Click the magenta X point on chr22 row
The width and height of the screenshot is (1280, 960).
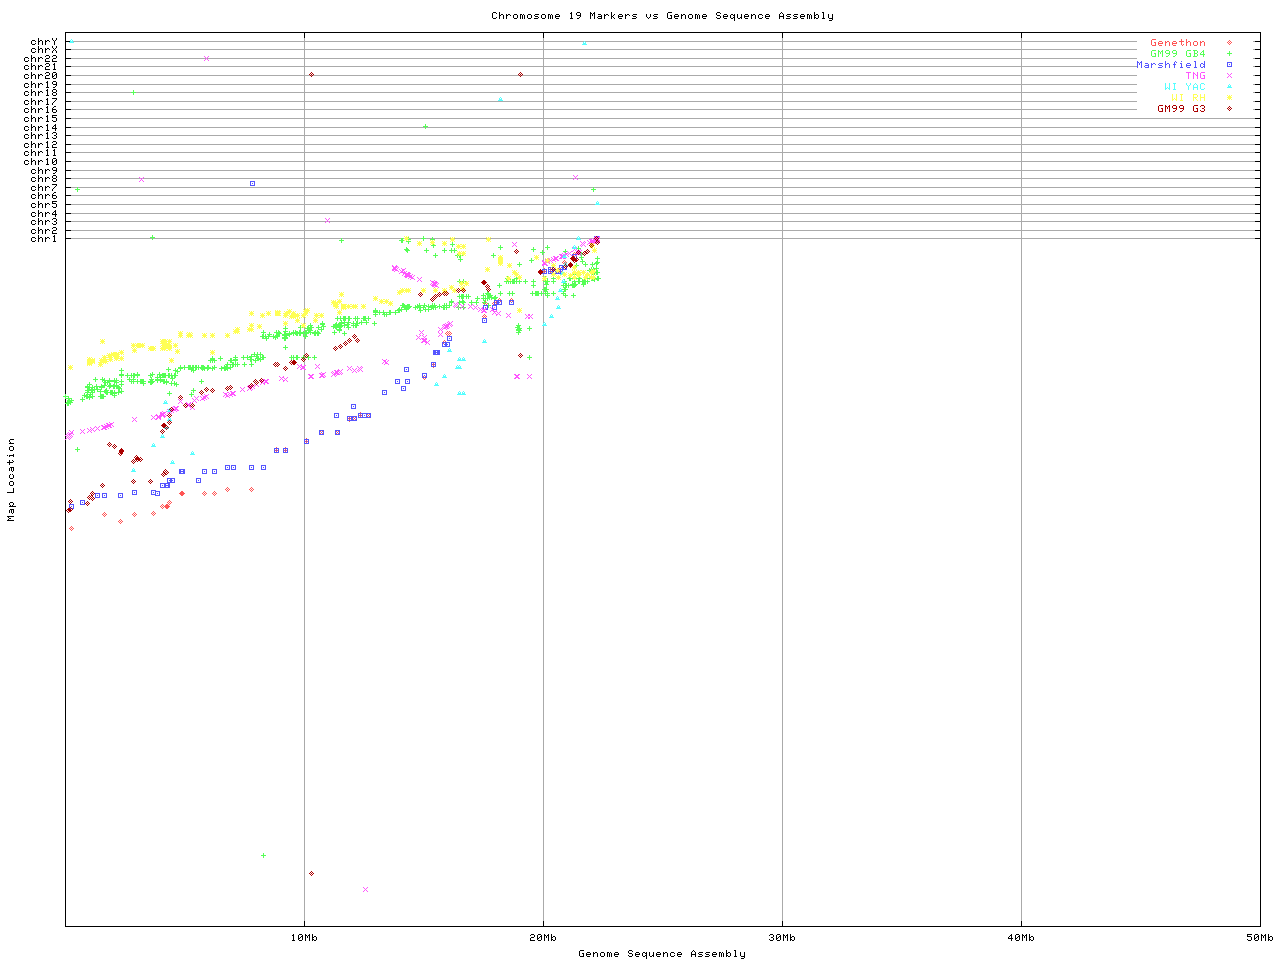coord(206,58)
